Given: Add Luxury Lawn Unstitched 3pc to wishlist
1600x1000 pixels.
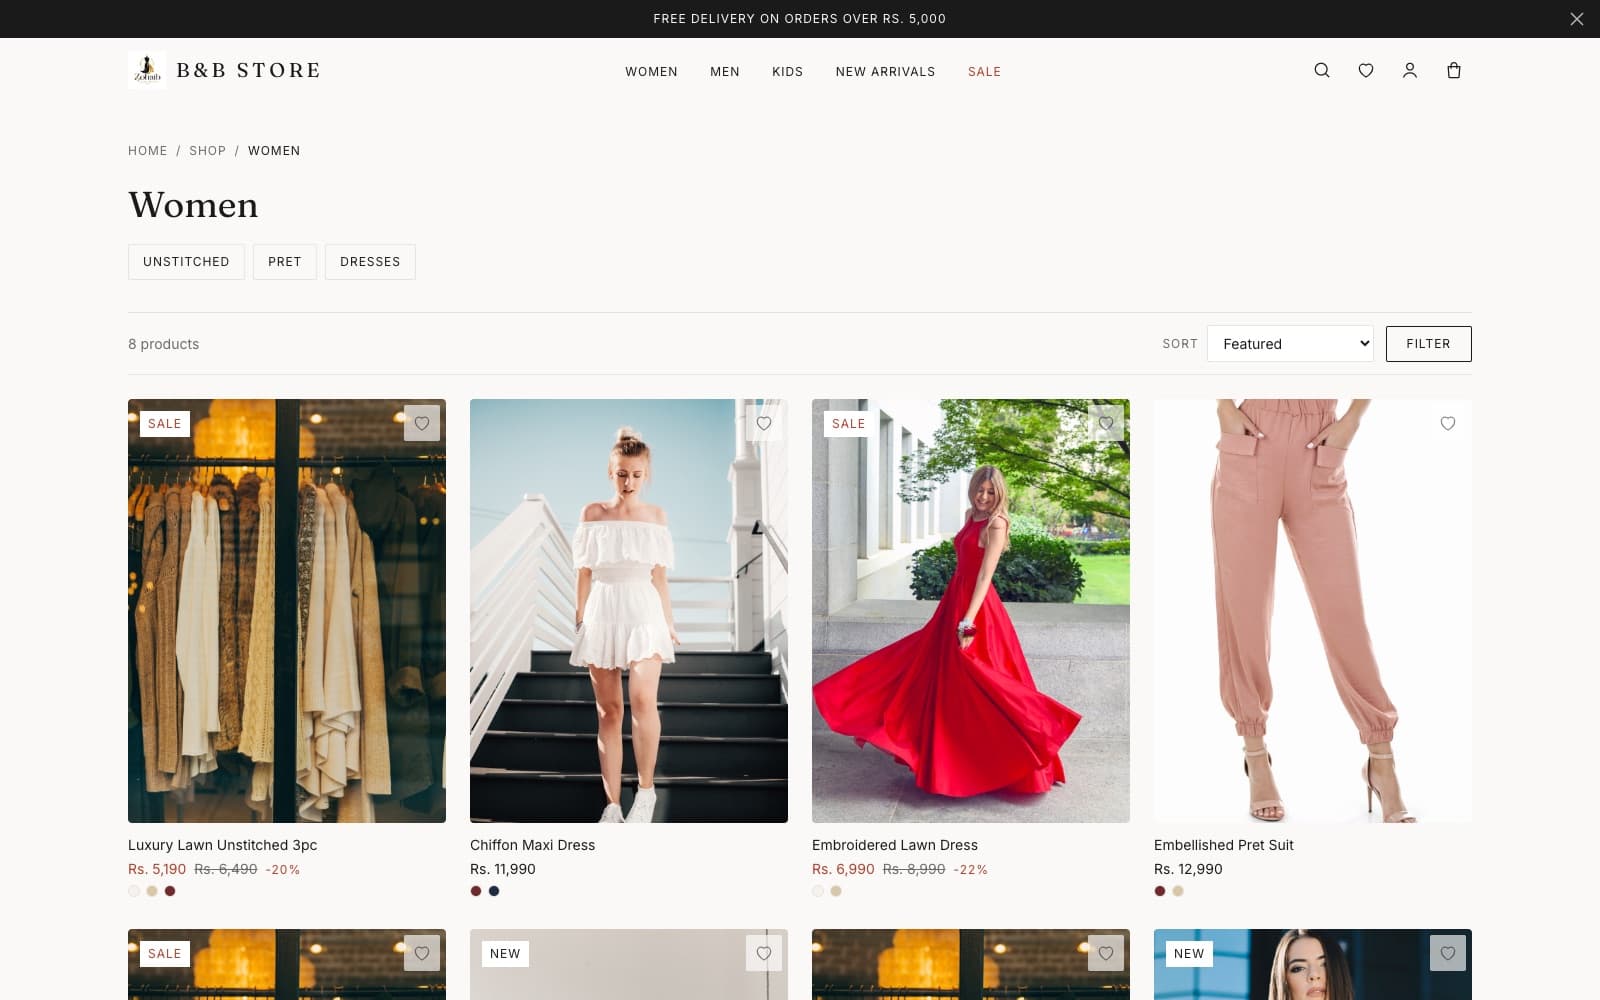Looking at the screenshot, I should [422, 423].
